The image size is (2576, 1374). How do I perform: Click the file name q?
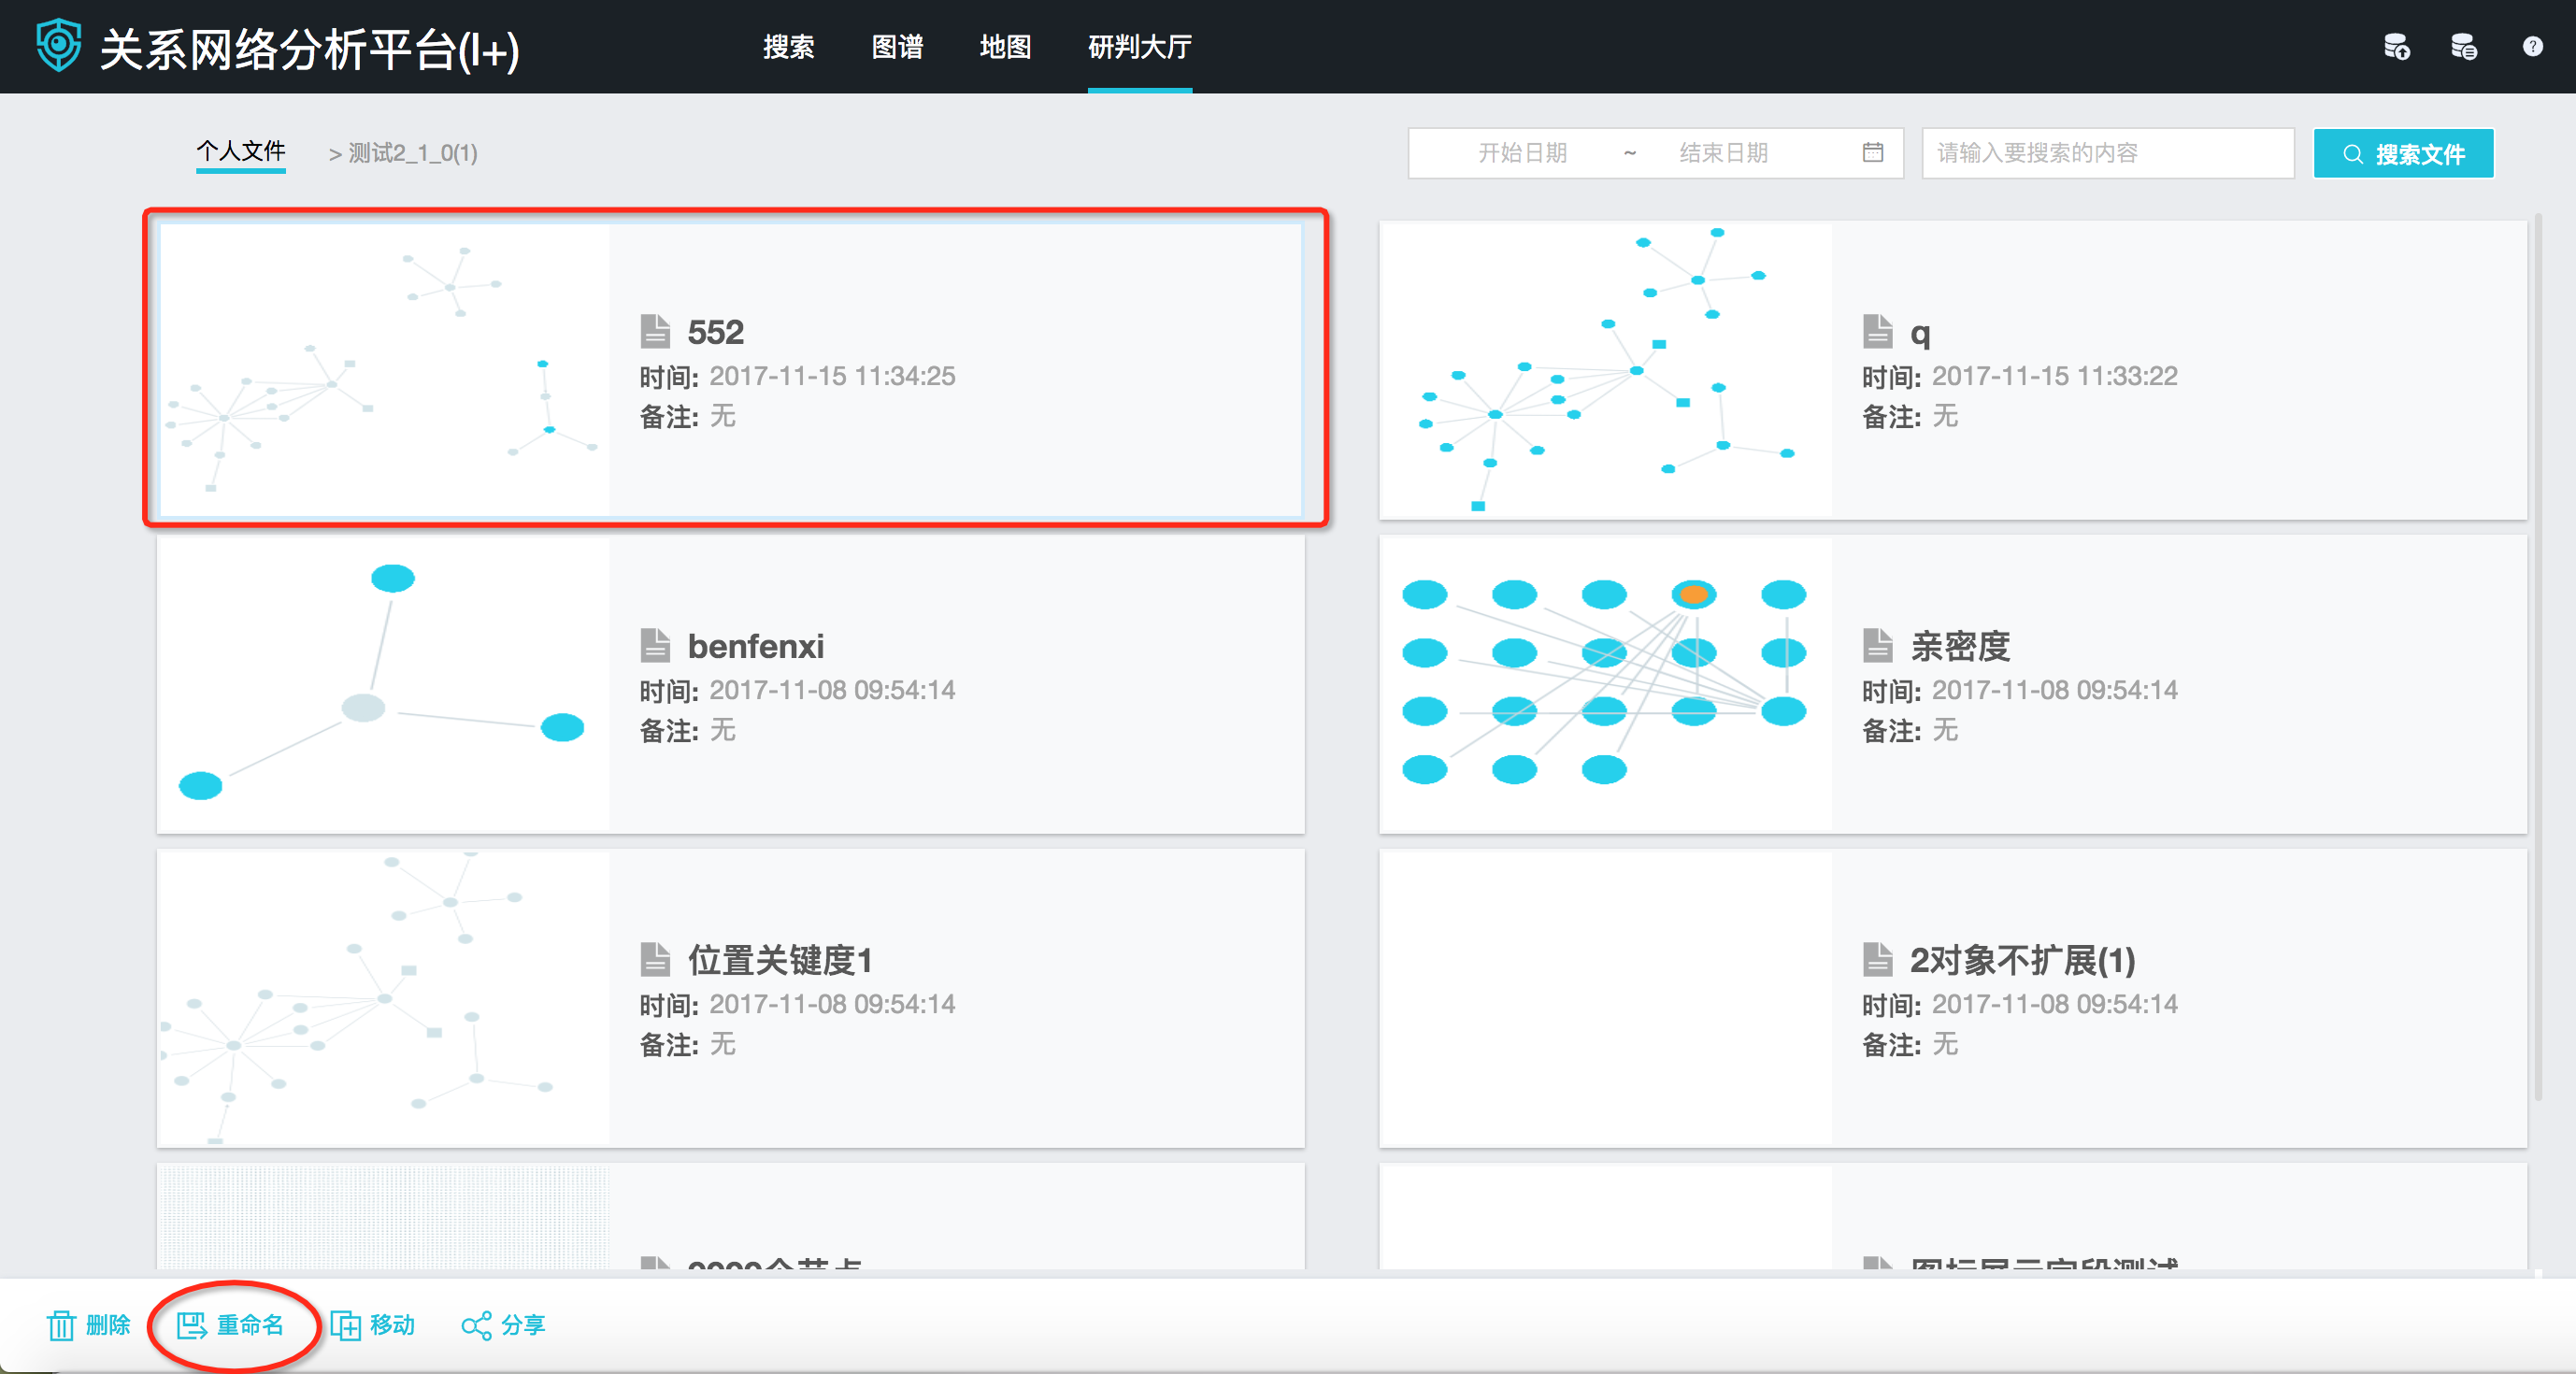click(1920, 334)
